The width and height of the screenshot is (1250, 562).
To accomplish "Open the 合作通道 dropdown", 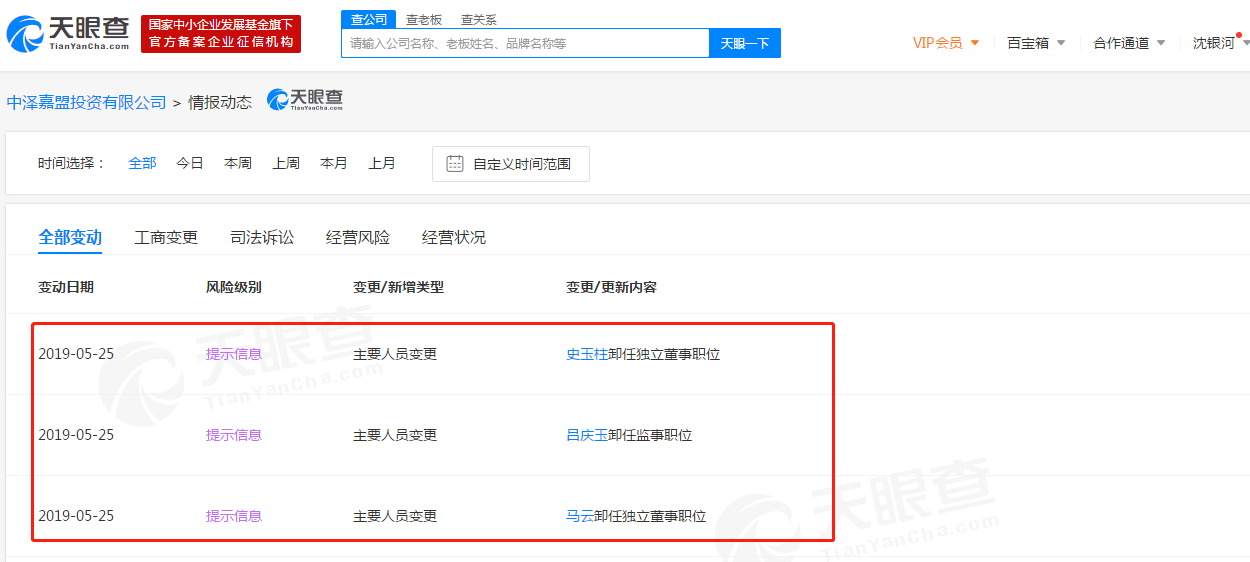I will pos(1129,43).
